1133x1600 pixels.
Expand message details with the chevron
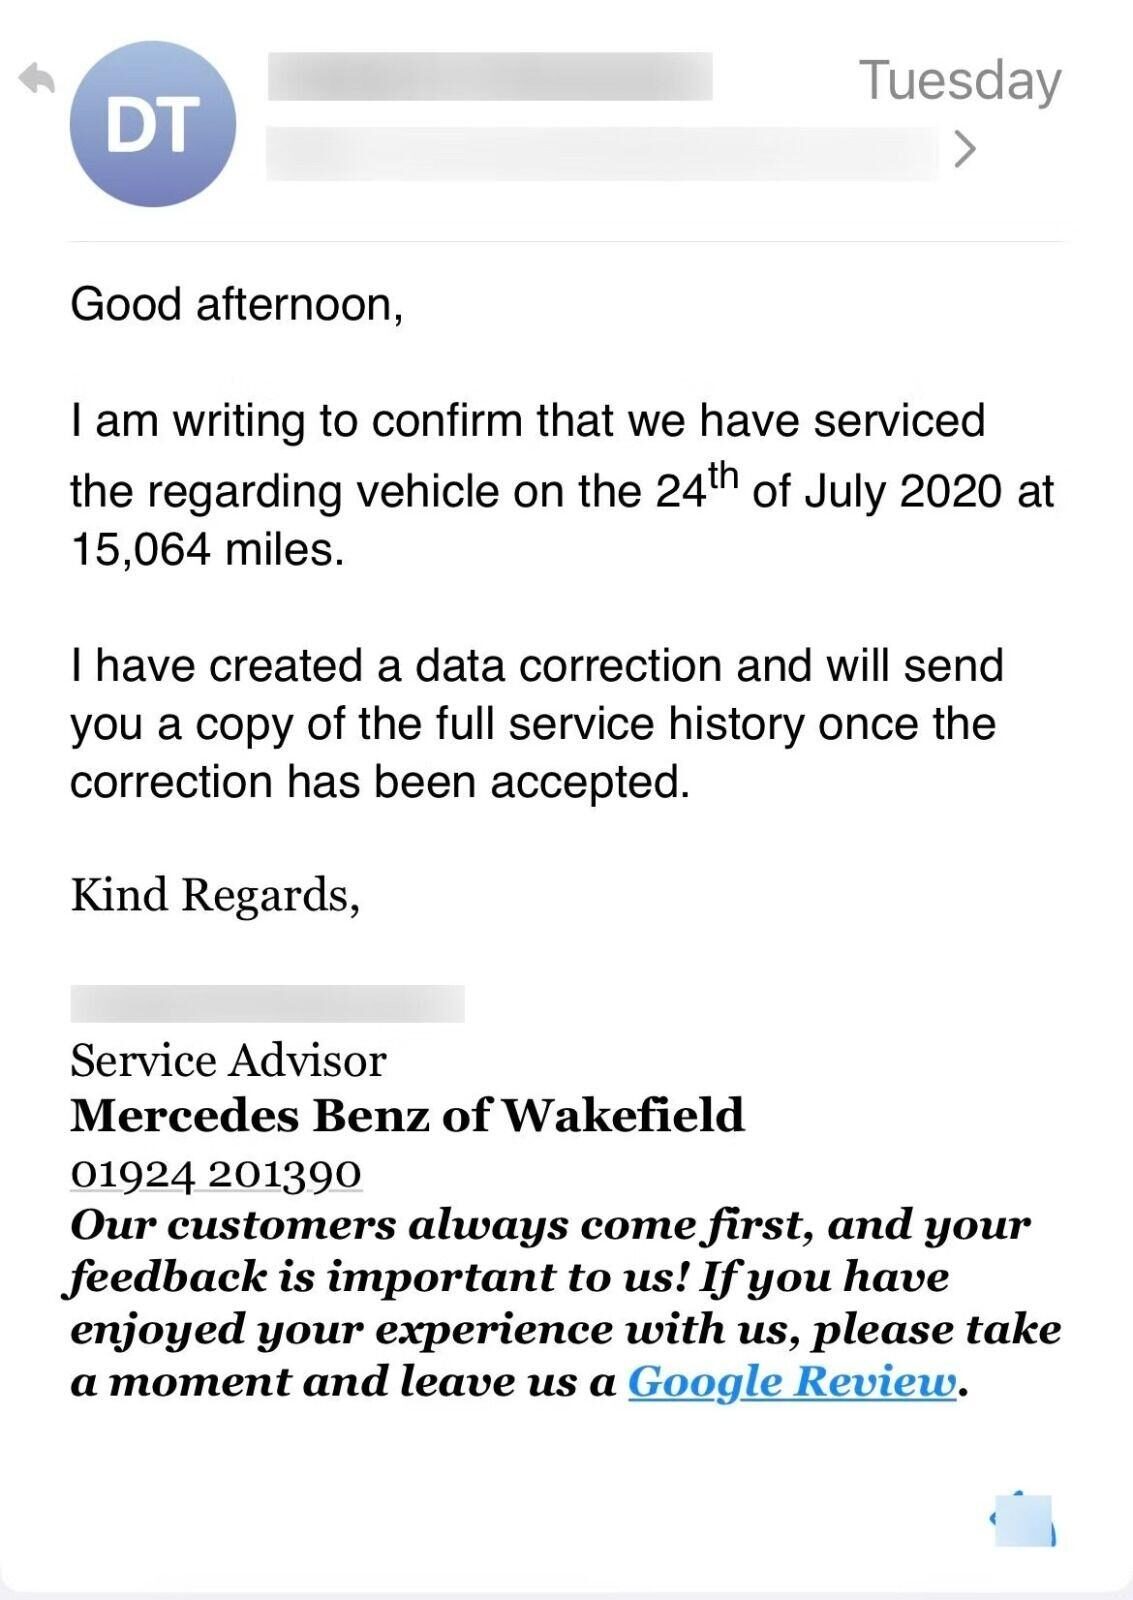(x=964, y=149)
